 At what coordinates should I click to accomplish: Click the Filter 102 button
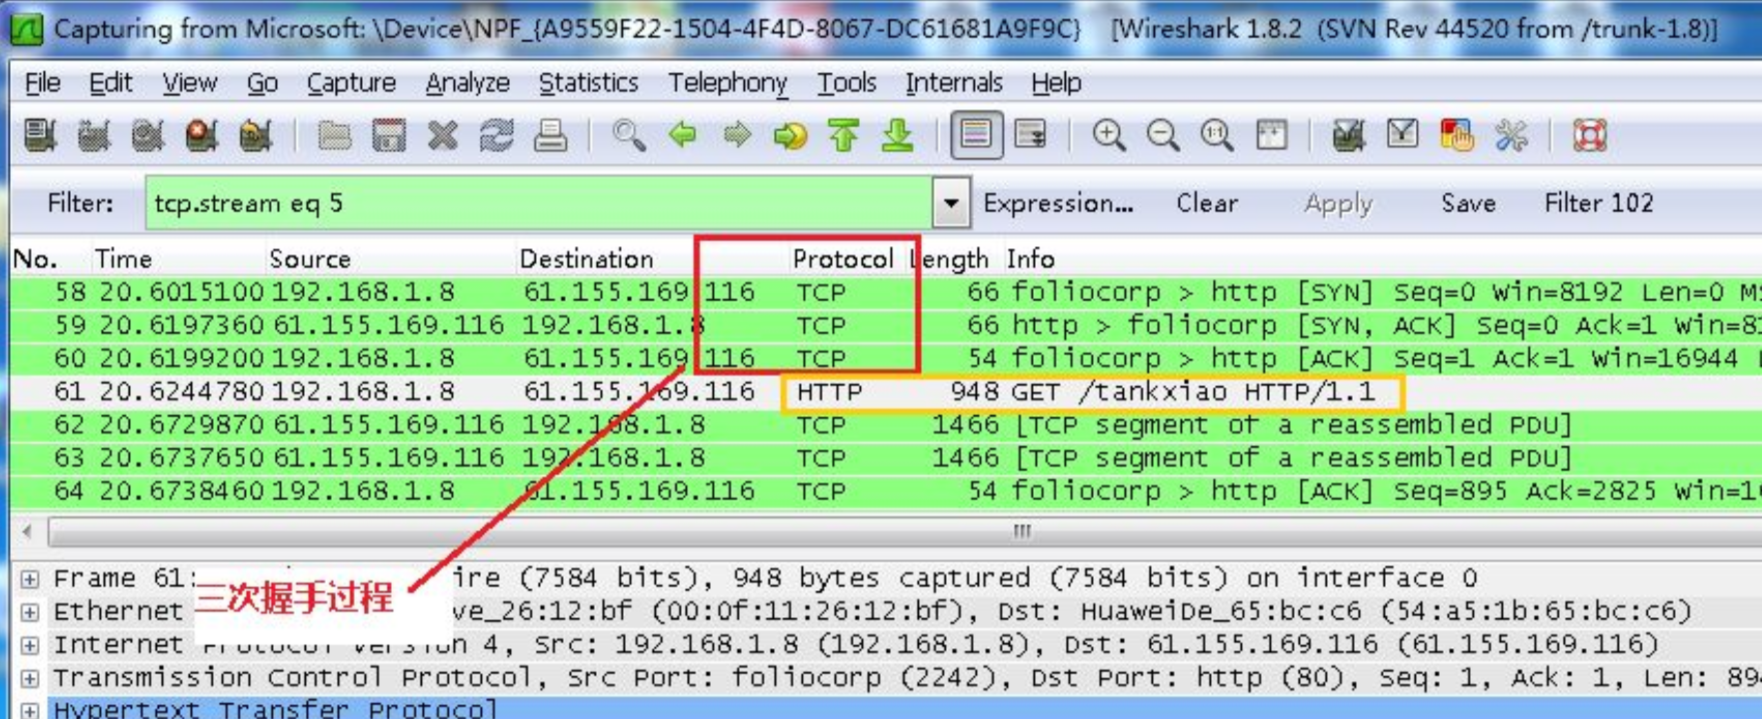[1599, 203]
